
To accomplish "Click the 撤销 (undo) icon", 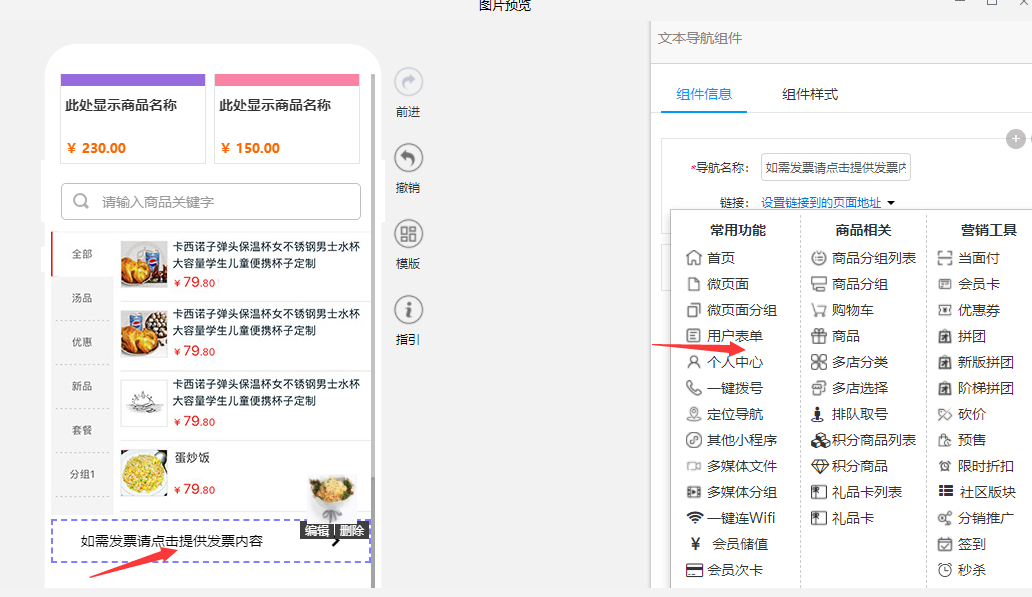I will (x=408, y=158).
